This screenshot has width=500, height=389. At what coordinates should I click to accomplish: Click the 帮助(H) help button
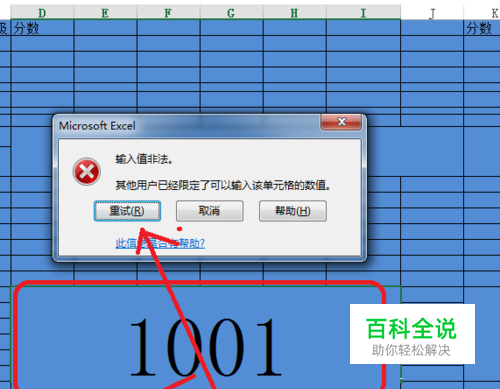[293, 211]
